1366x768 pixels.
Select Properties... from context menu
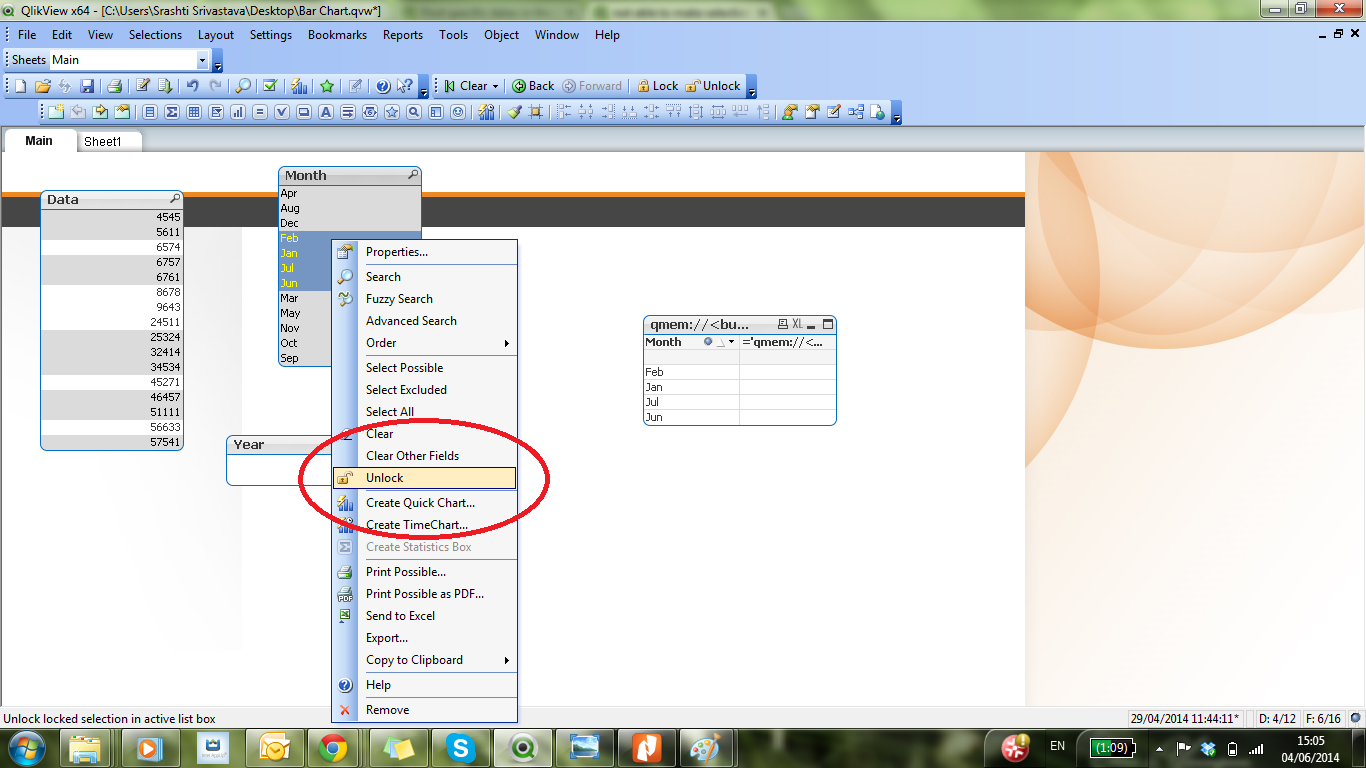425,252
